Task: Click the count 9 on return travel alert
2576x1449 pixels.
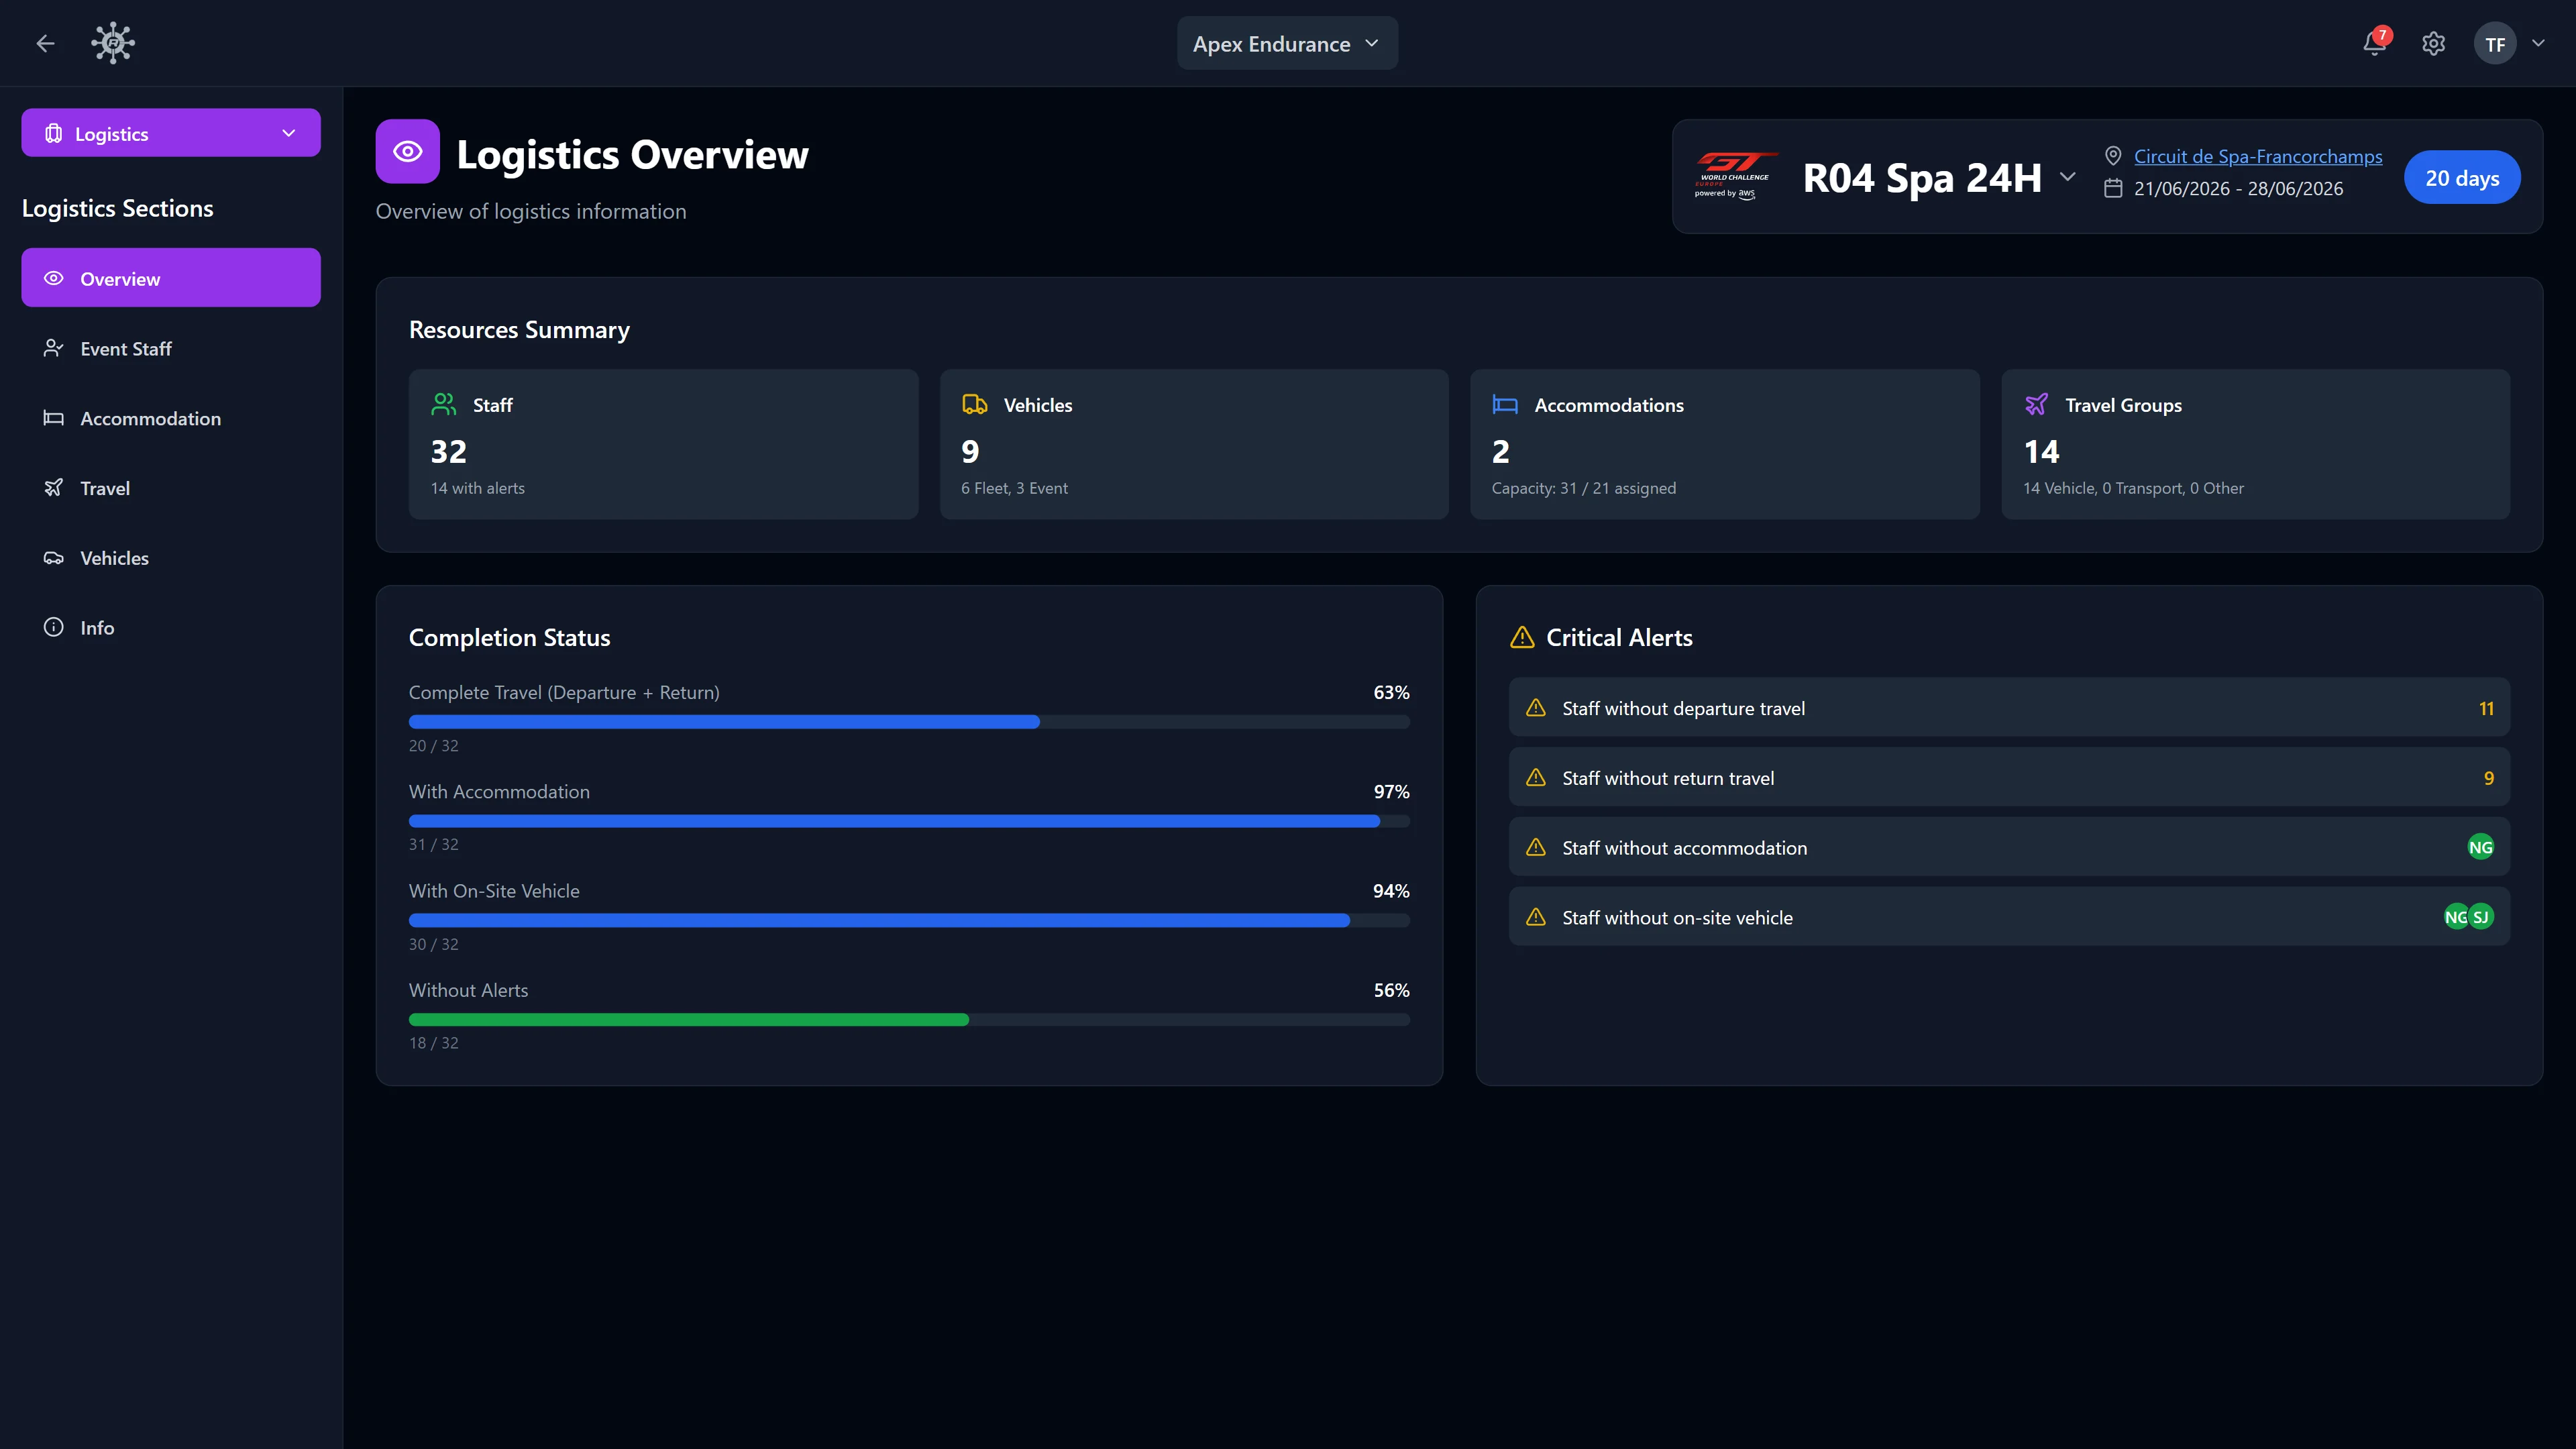Action: coord(2489,778)
